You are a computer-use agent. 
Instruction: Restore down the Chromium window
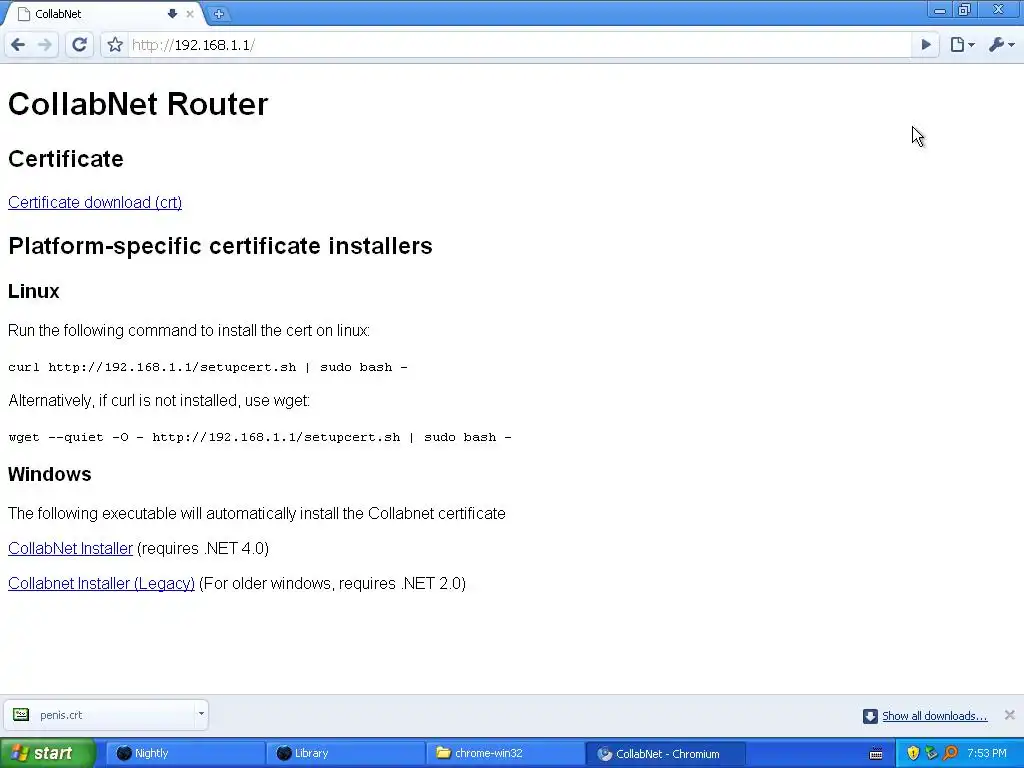pyautogui.click(x=965, y=10)
